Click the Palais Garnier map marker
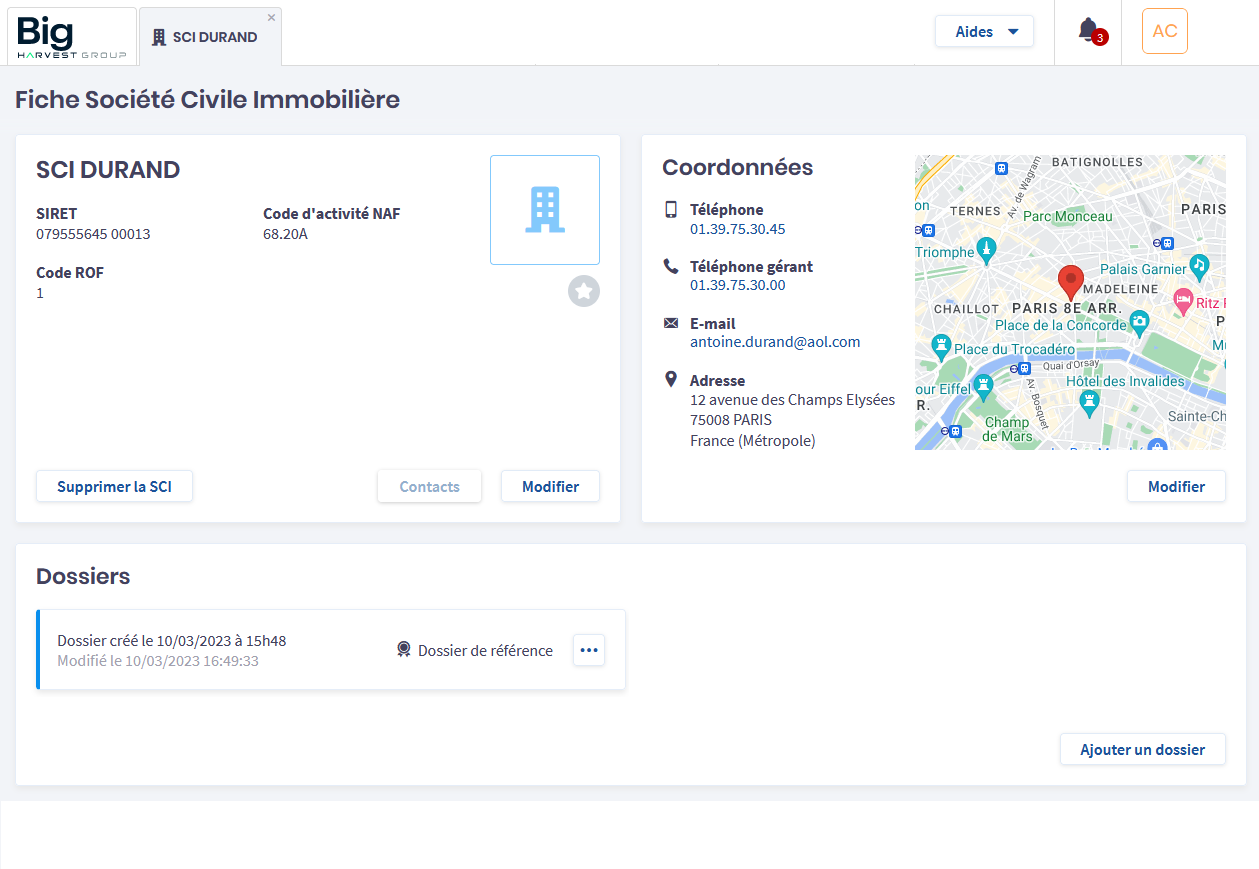 pyautogui.click(x=1200, y=265)
